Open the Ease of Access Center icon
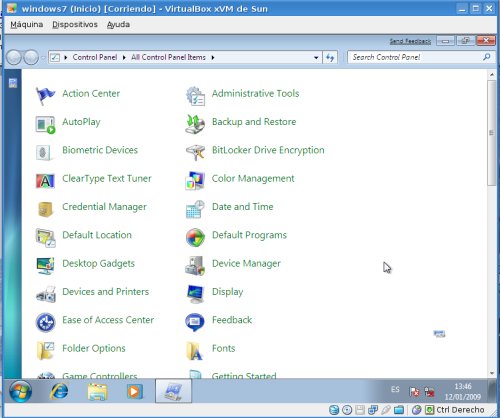 [45, 322]
